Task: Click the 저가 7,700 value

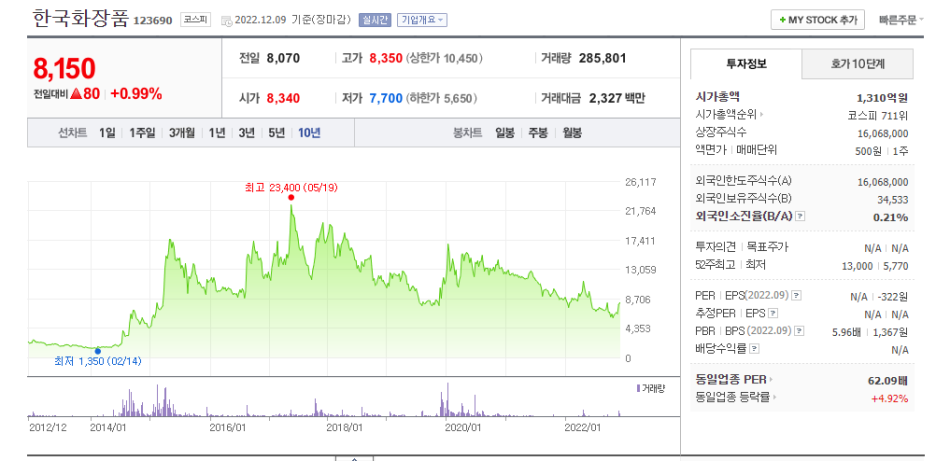Action: tap(386, 99)
